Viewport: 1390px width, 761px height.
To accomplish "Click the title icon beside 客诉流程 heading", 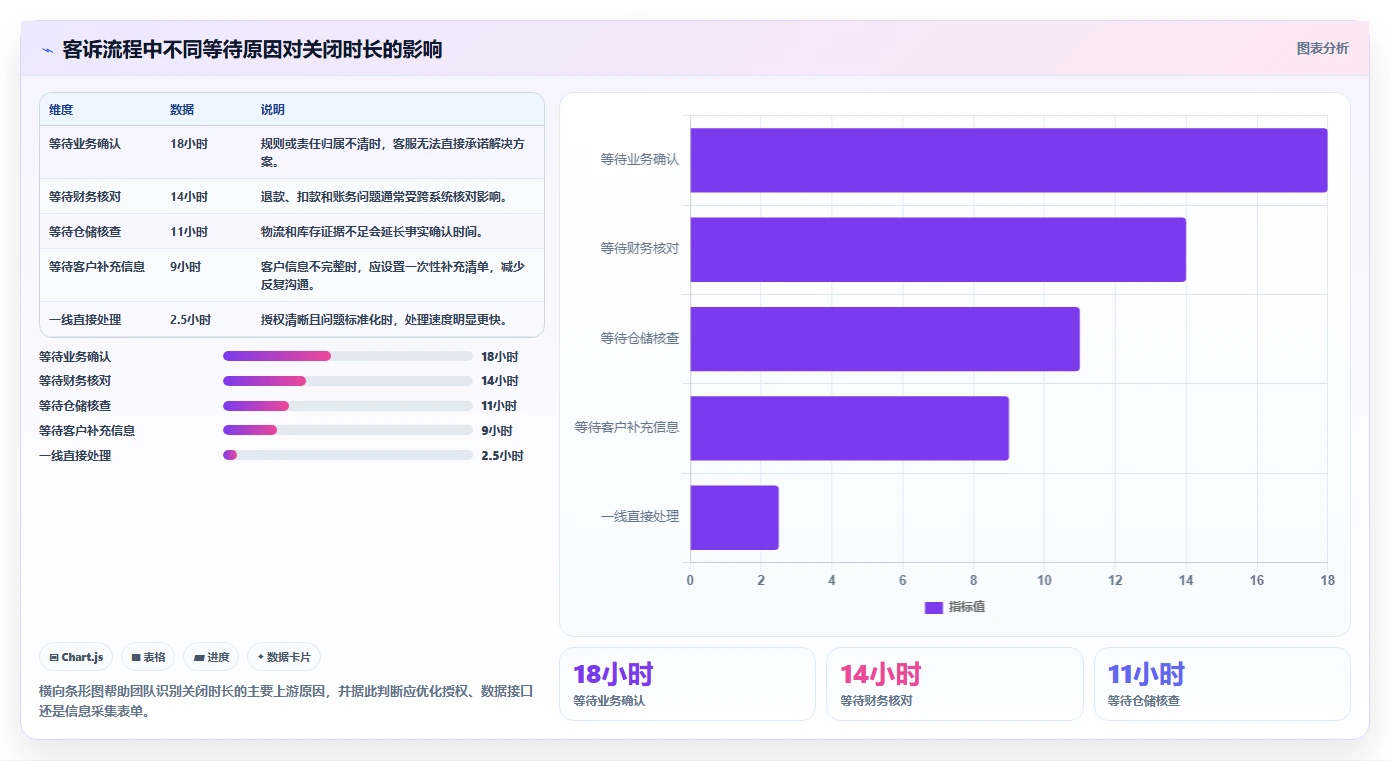I will (x=48, y=50).
